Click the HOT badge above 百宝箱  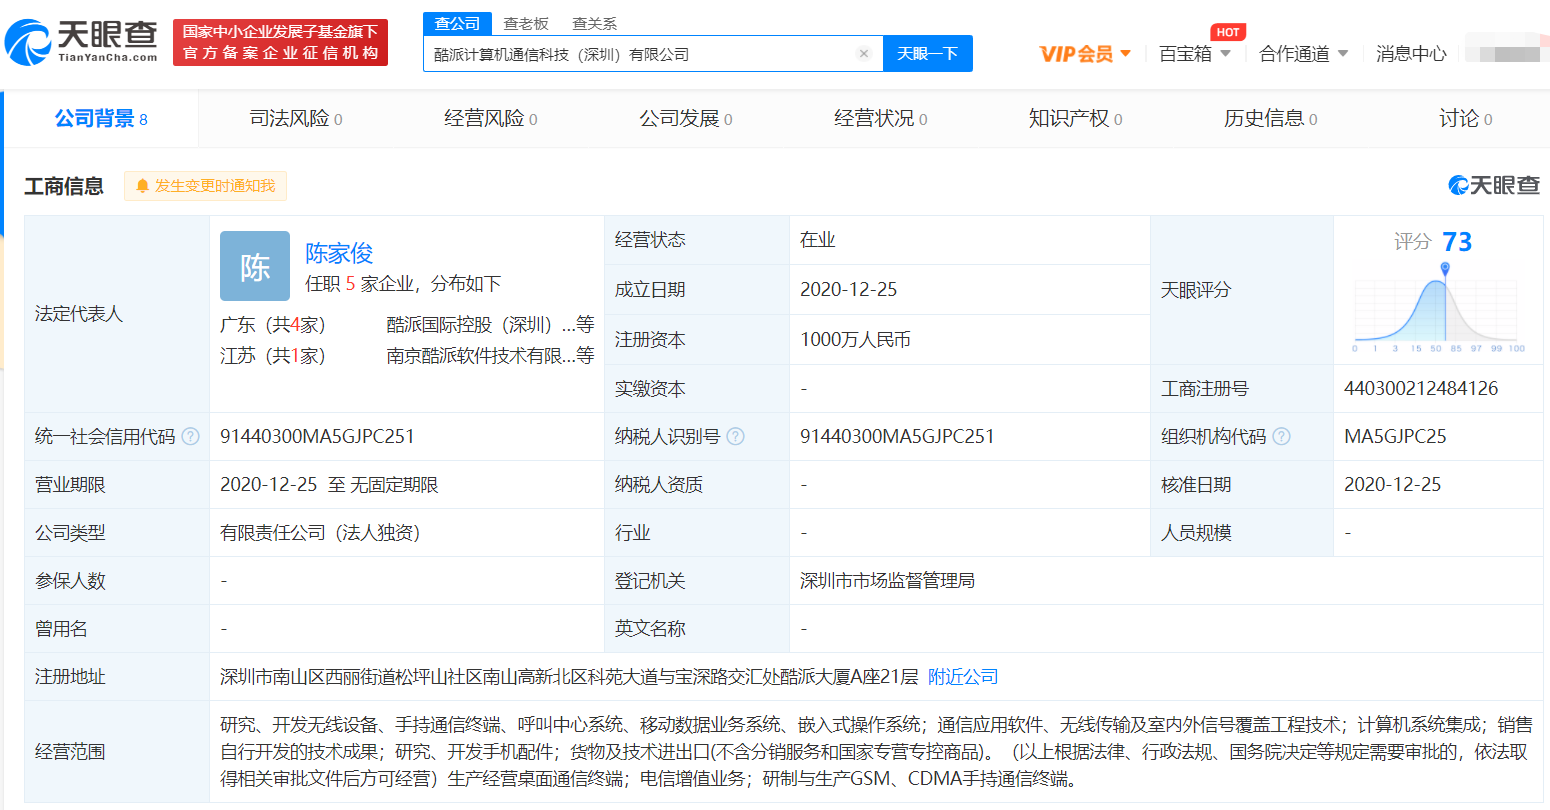pyautogui.click(x=1228, y=32)
